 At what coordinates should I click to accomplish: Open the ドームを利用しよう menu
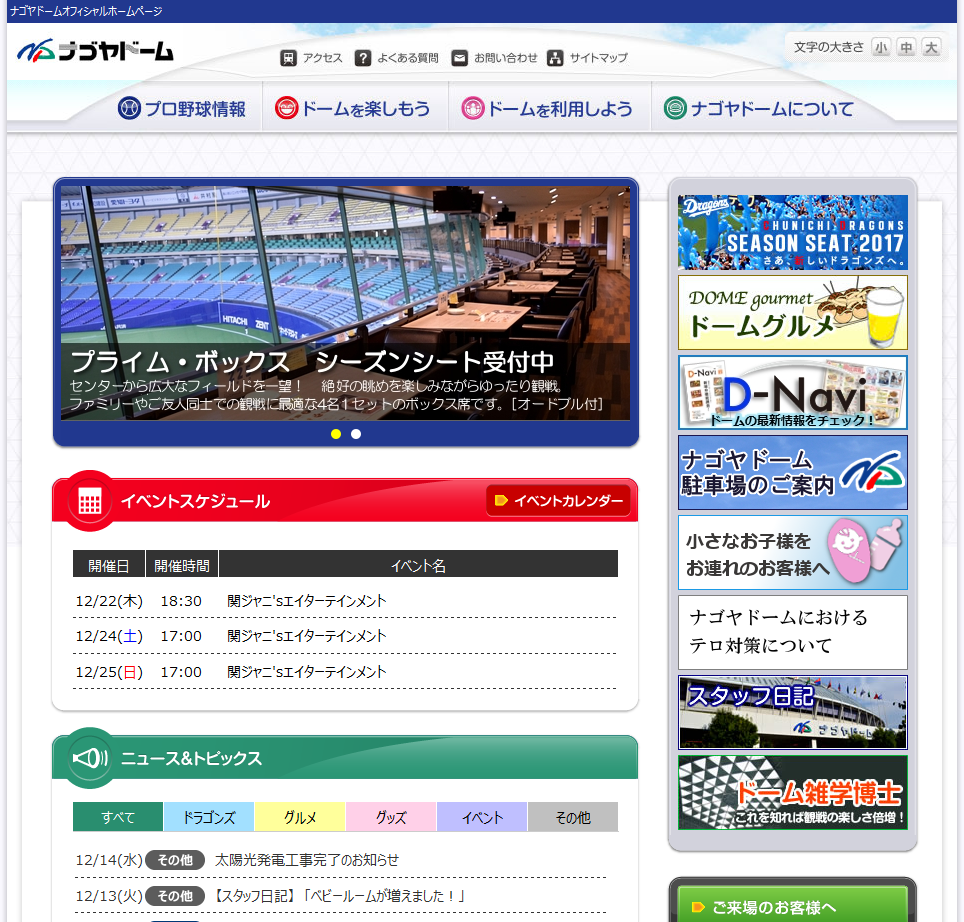(x=547, y=109)
